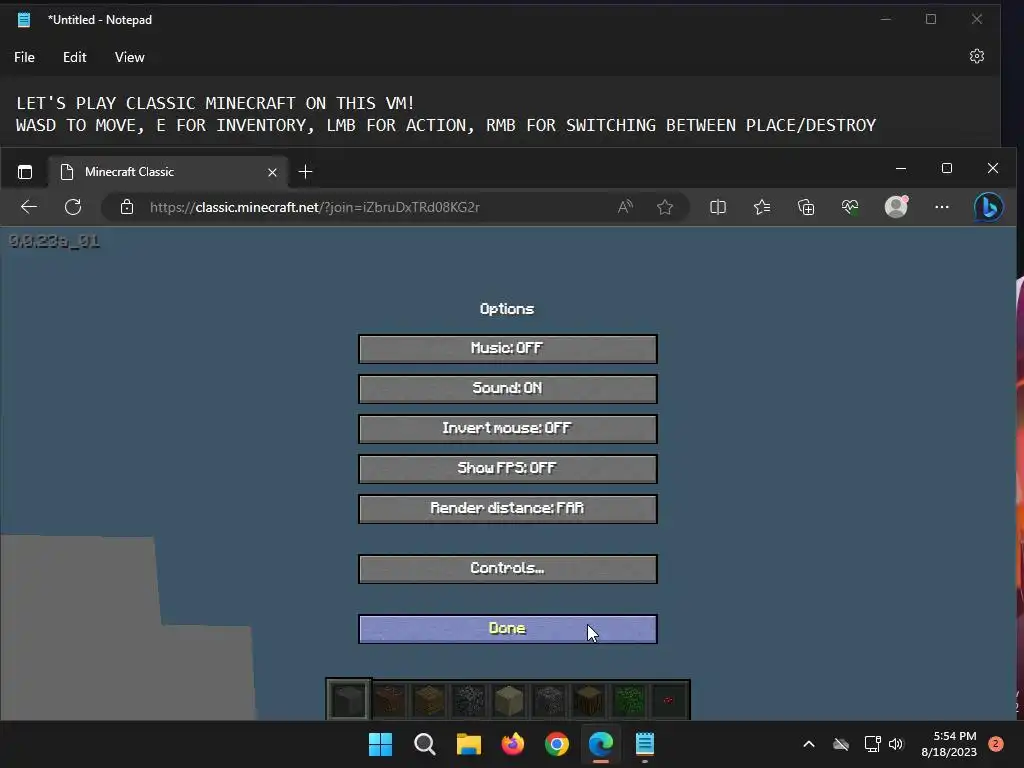
Task: Open Notepad File menu
Action: coord(24,57)
